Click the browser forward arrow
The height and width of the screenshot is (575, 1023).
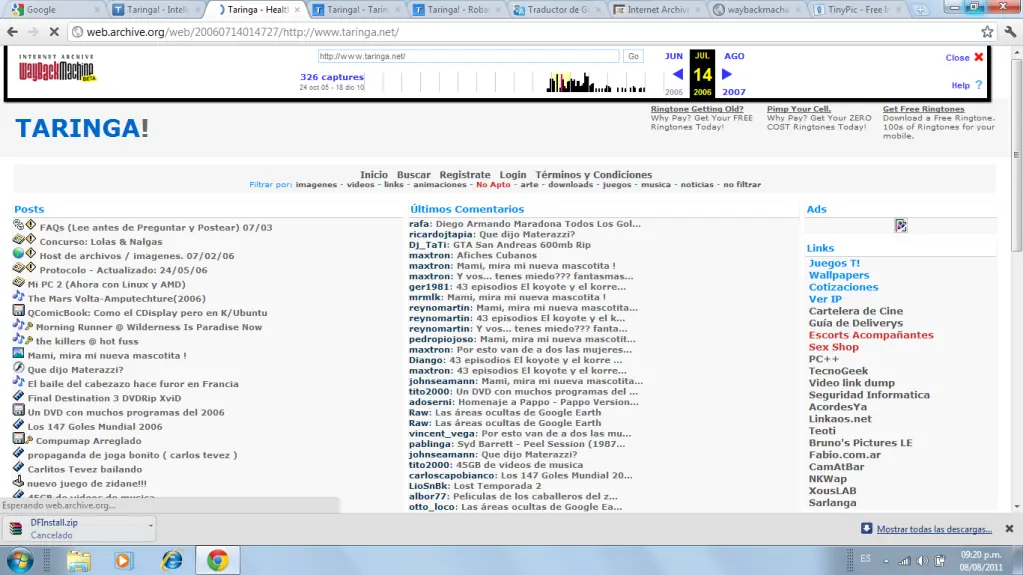pyautogui.click(x=33, y=31)
